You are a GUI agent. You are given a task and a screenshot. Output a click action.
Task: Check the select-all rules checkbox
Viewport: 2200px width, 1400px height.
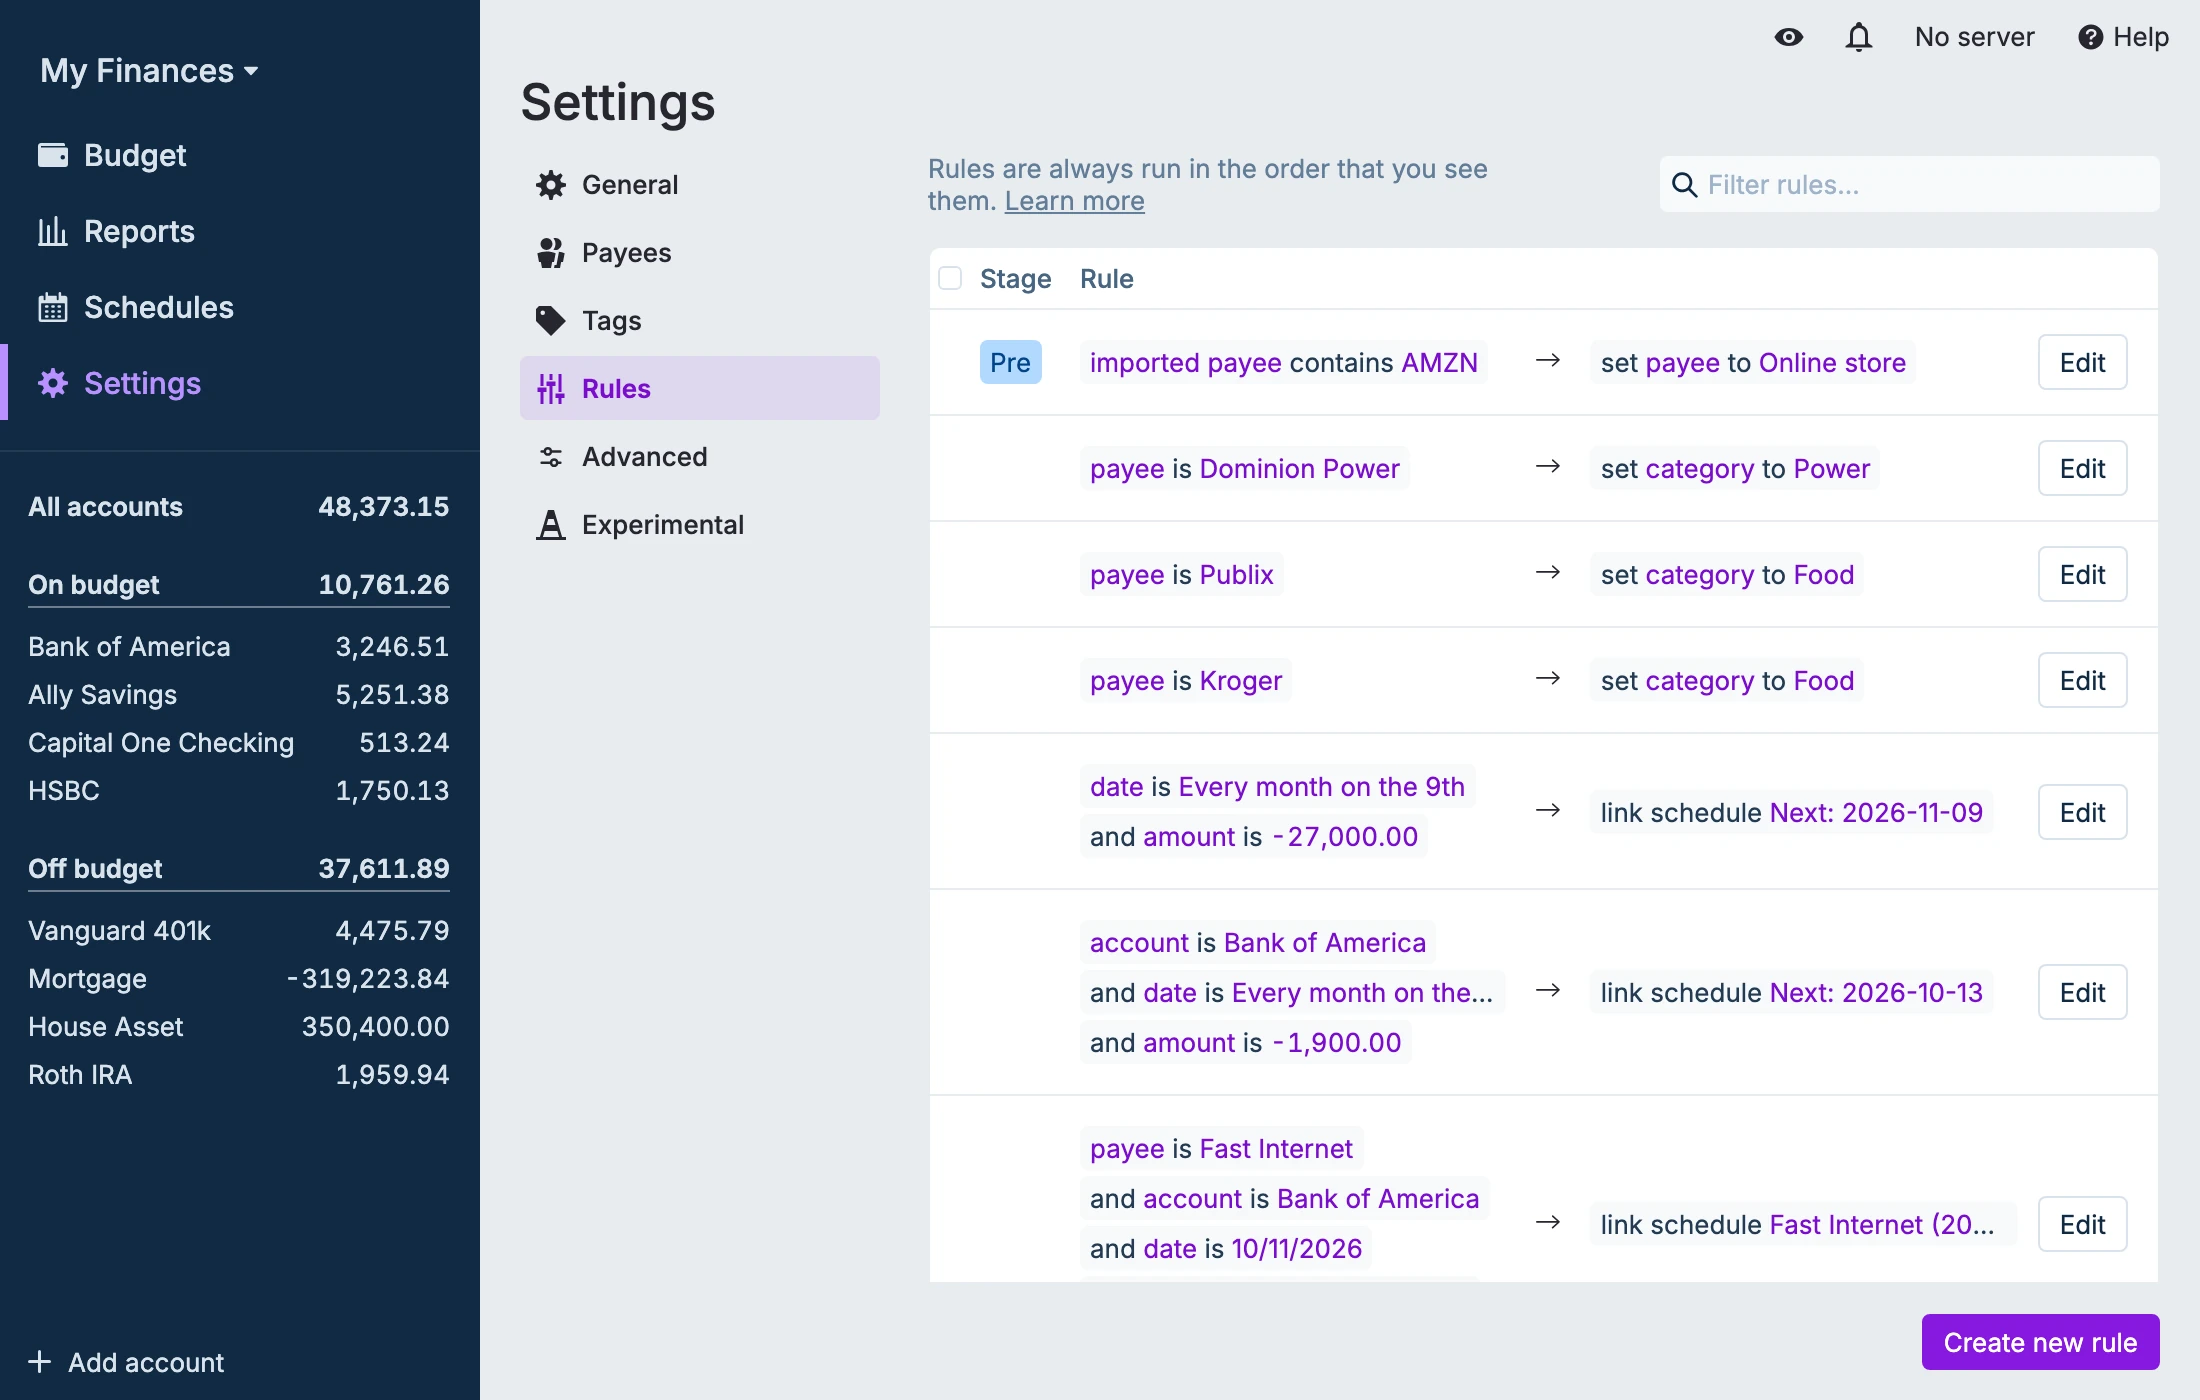coord(950,278)
